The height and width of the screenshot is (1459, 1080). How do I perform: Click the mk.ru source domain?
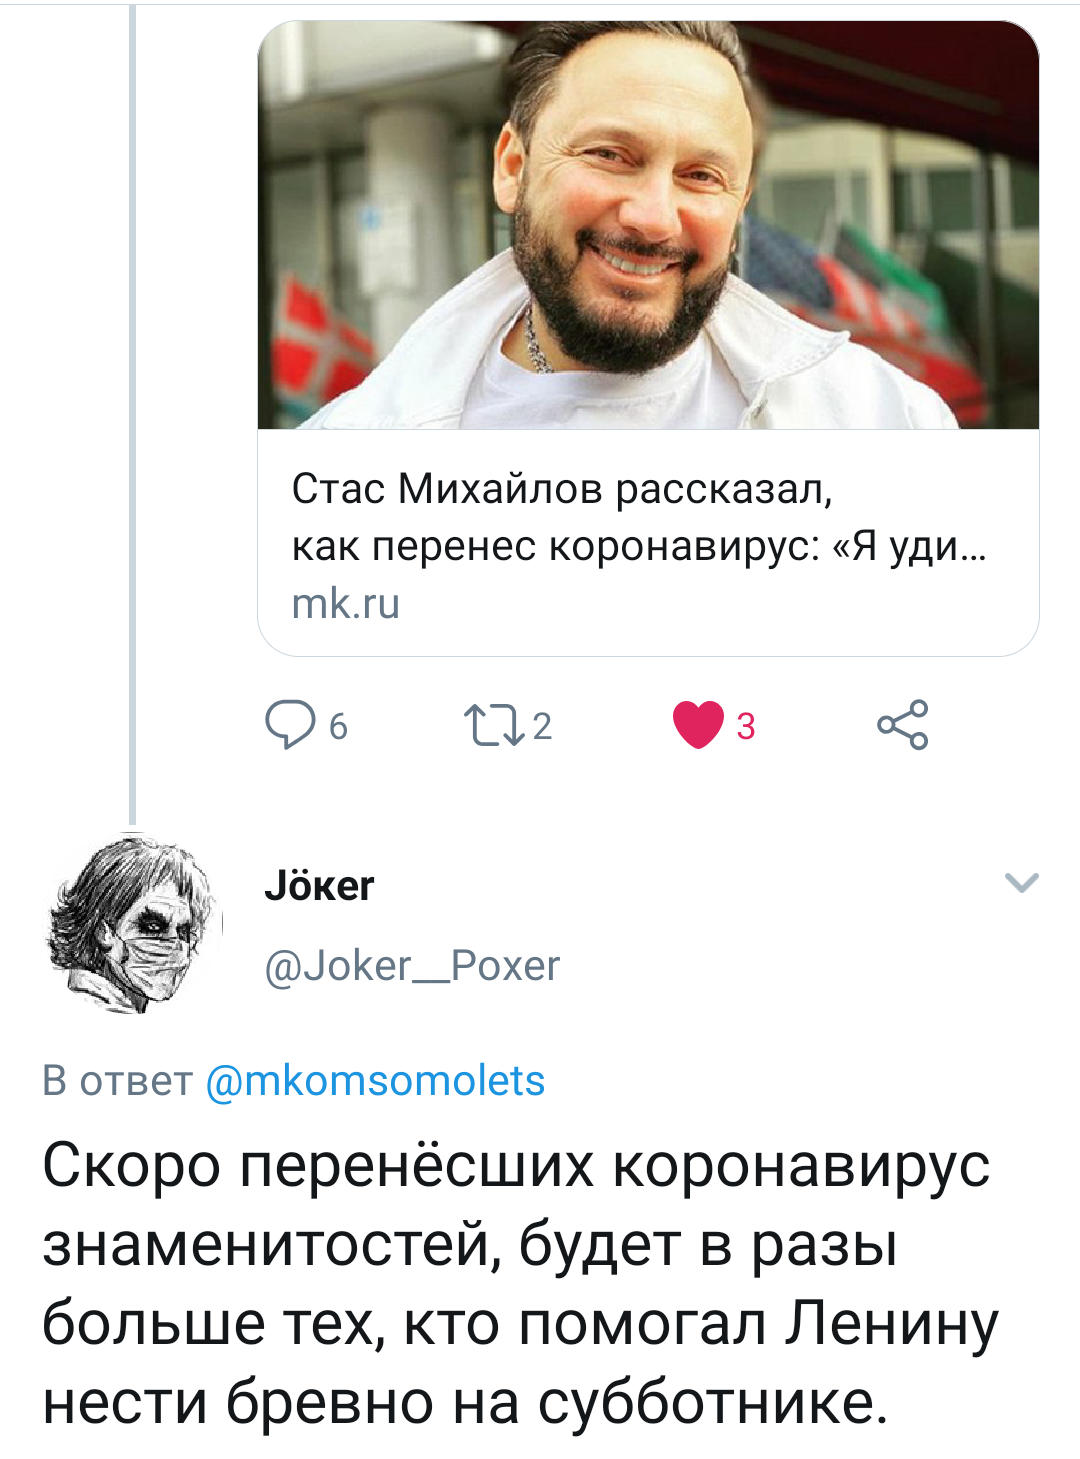346,603
